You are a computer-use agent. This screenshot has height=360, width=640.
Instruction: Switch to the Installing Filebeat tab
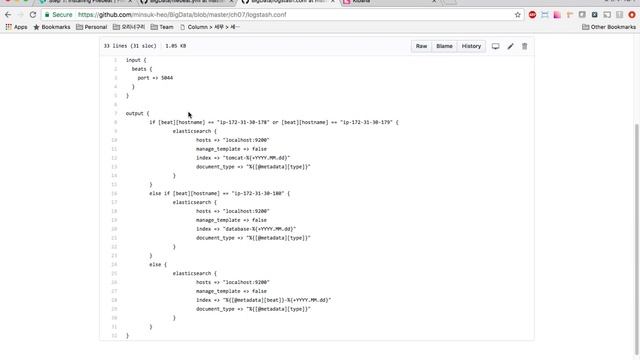click(x=86, y=2)
